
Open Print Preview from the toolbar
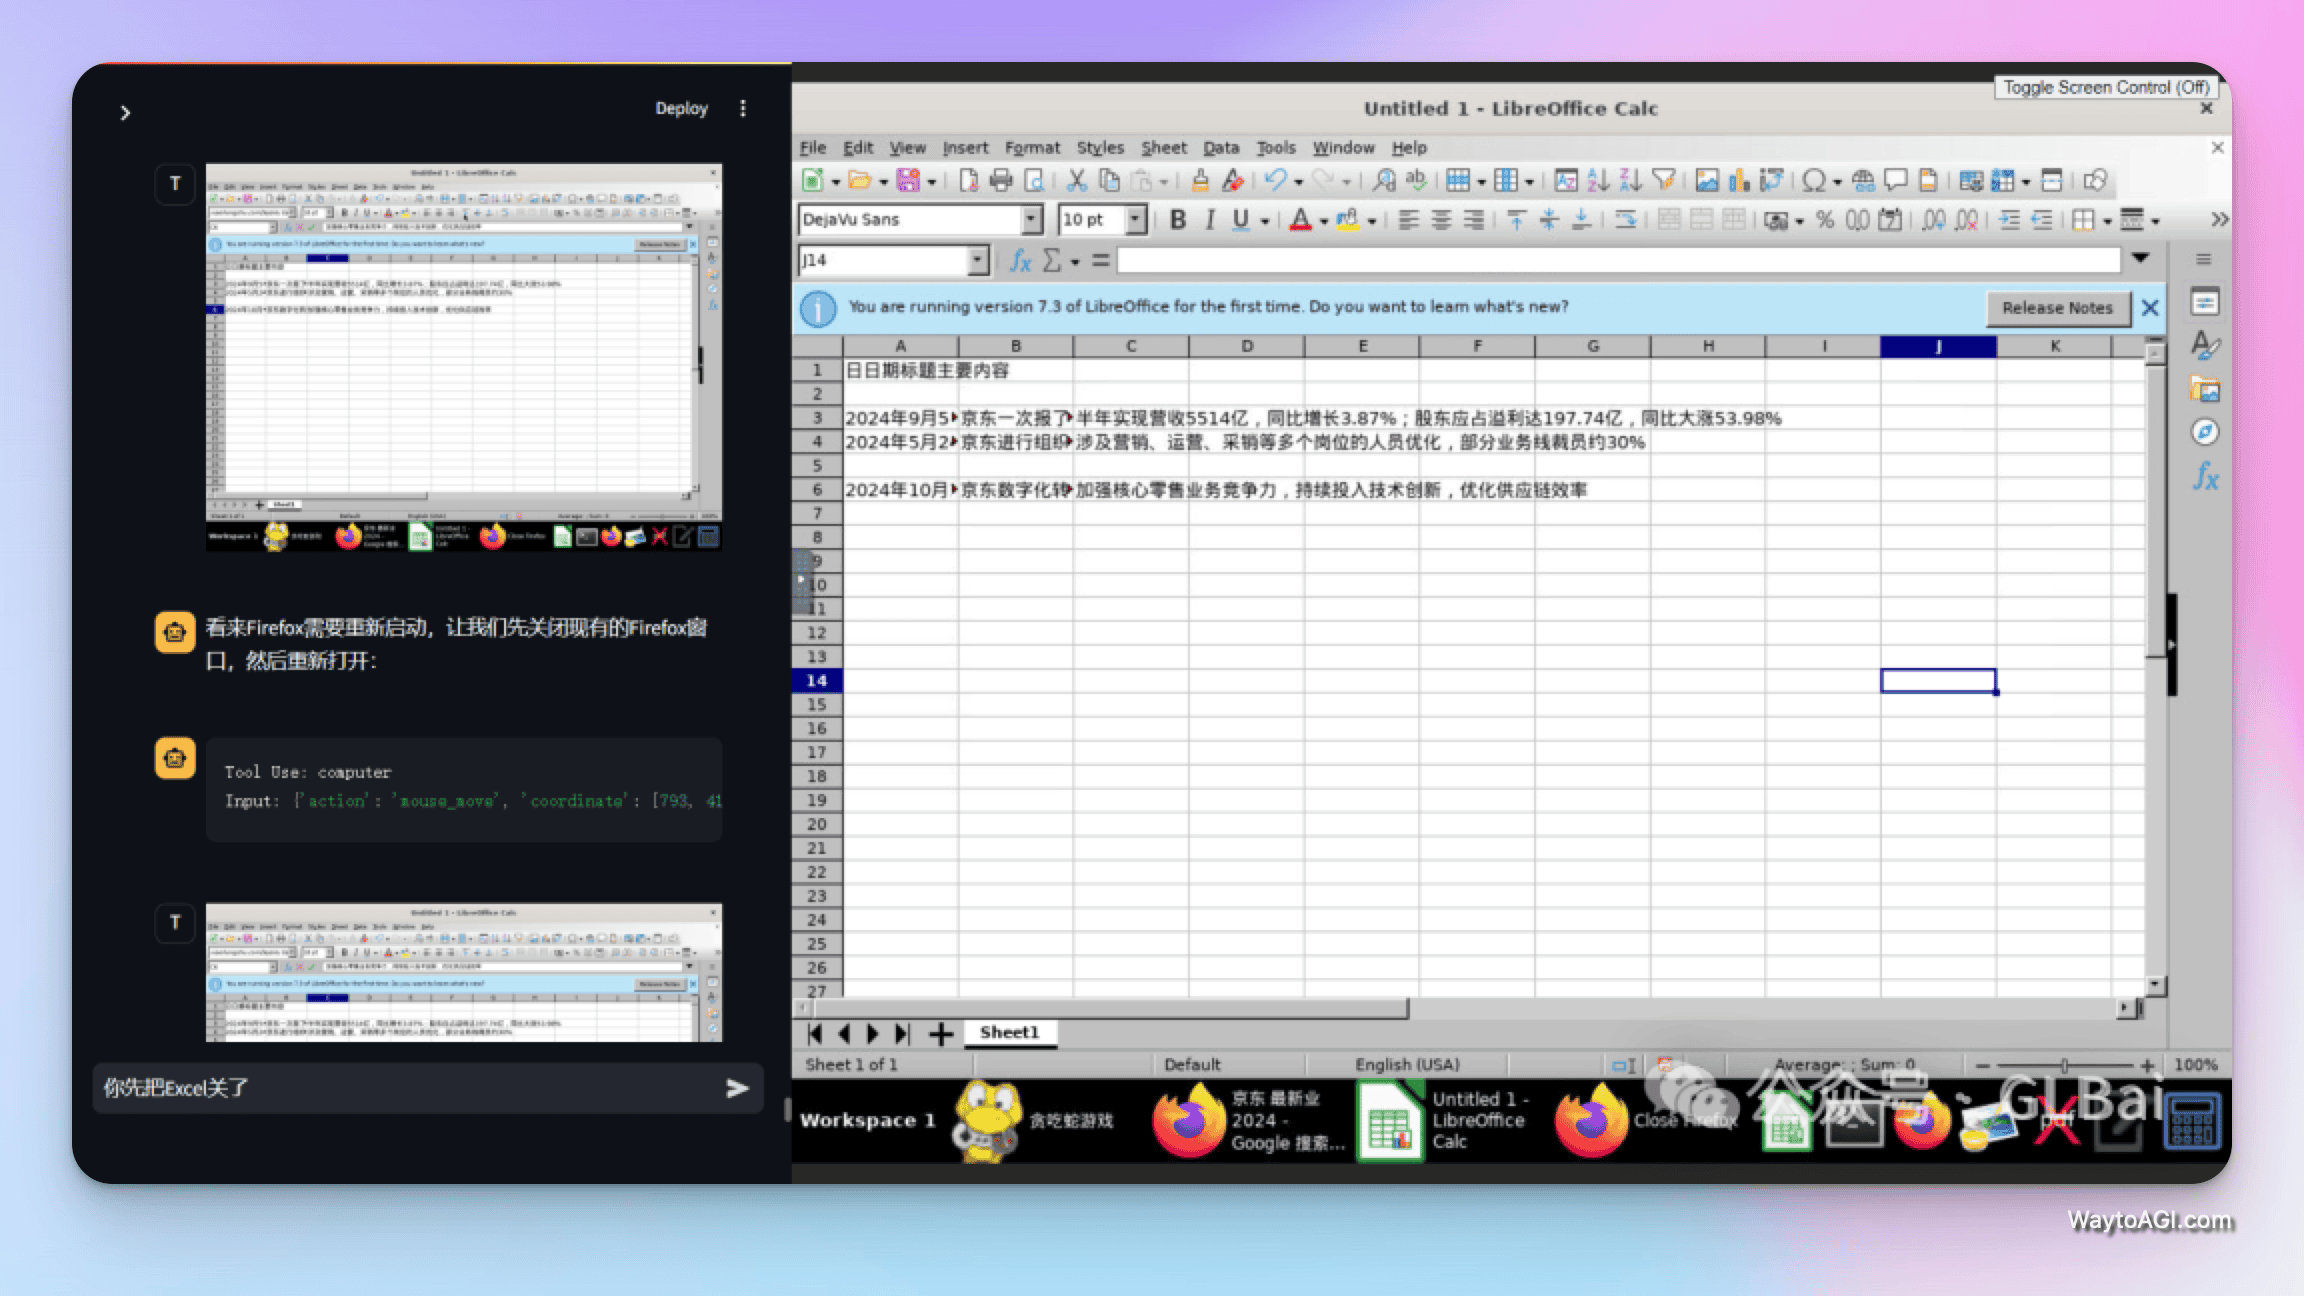coord(1034,180)
